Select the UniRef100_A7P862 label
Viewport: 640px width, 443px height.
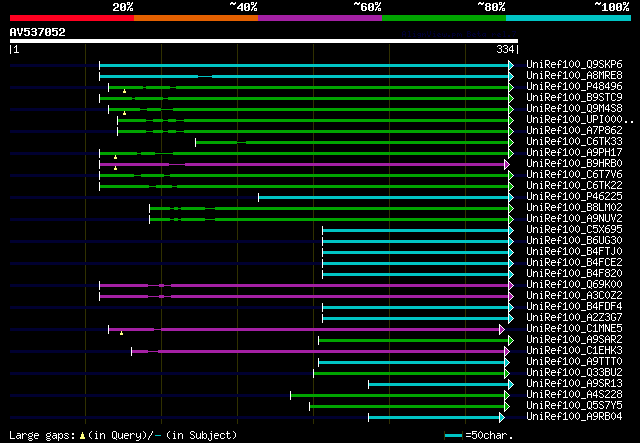pos(574,131)
